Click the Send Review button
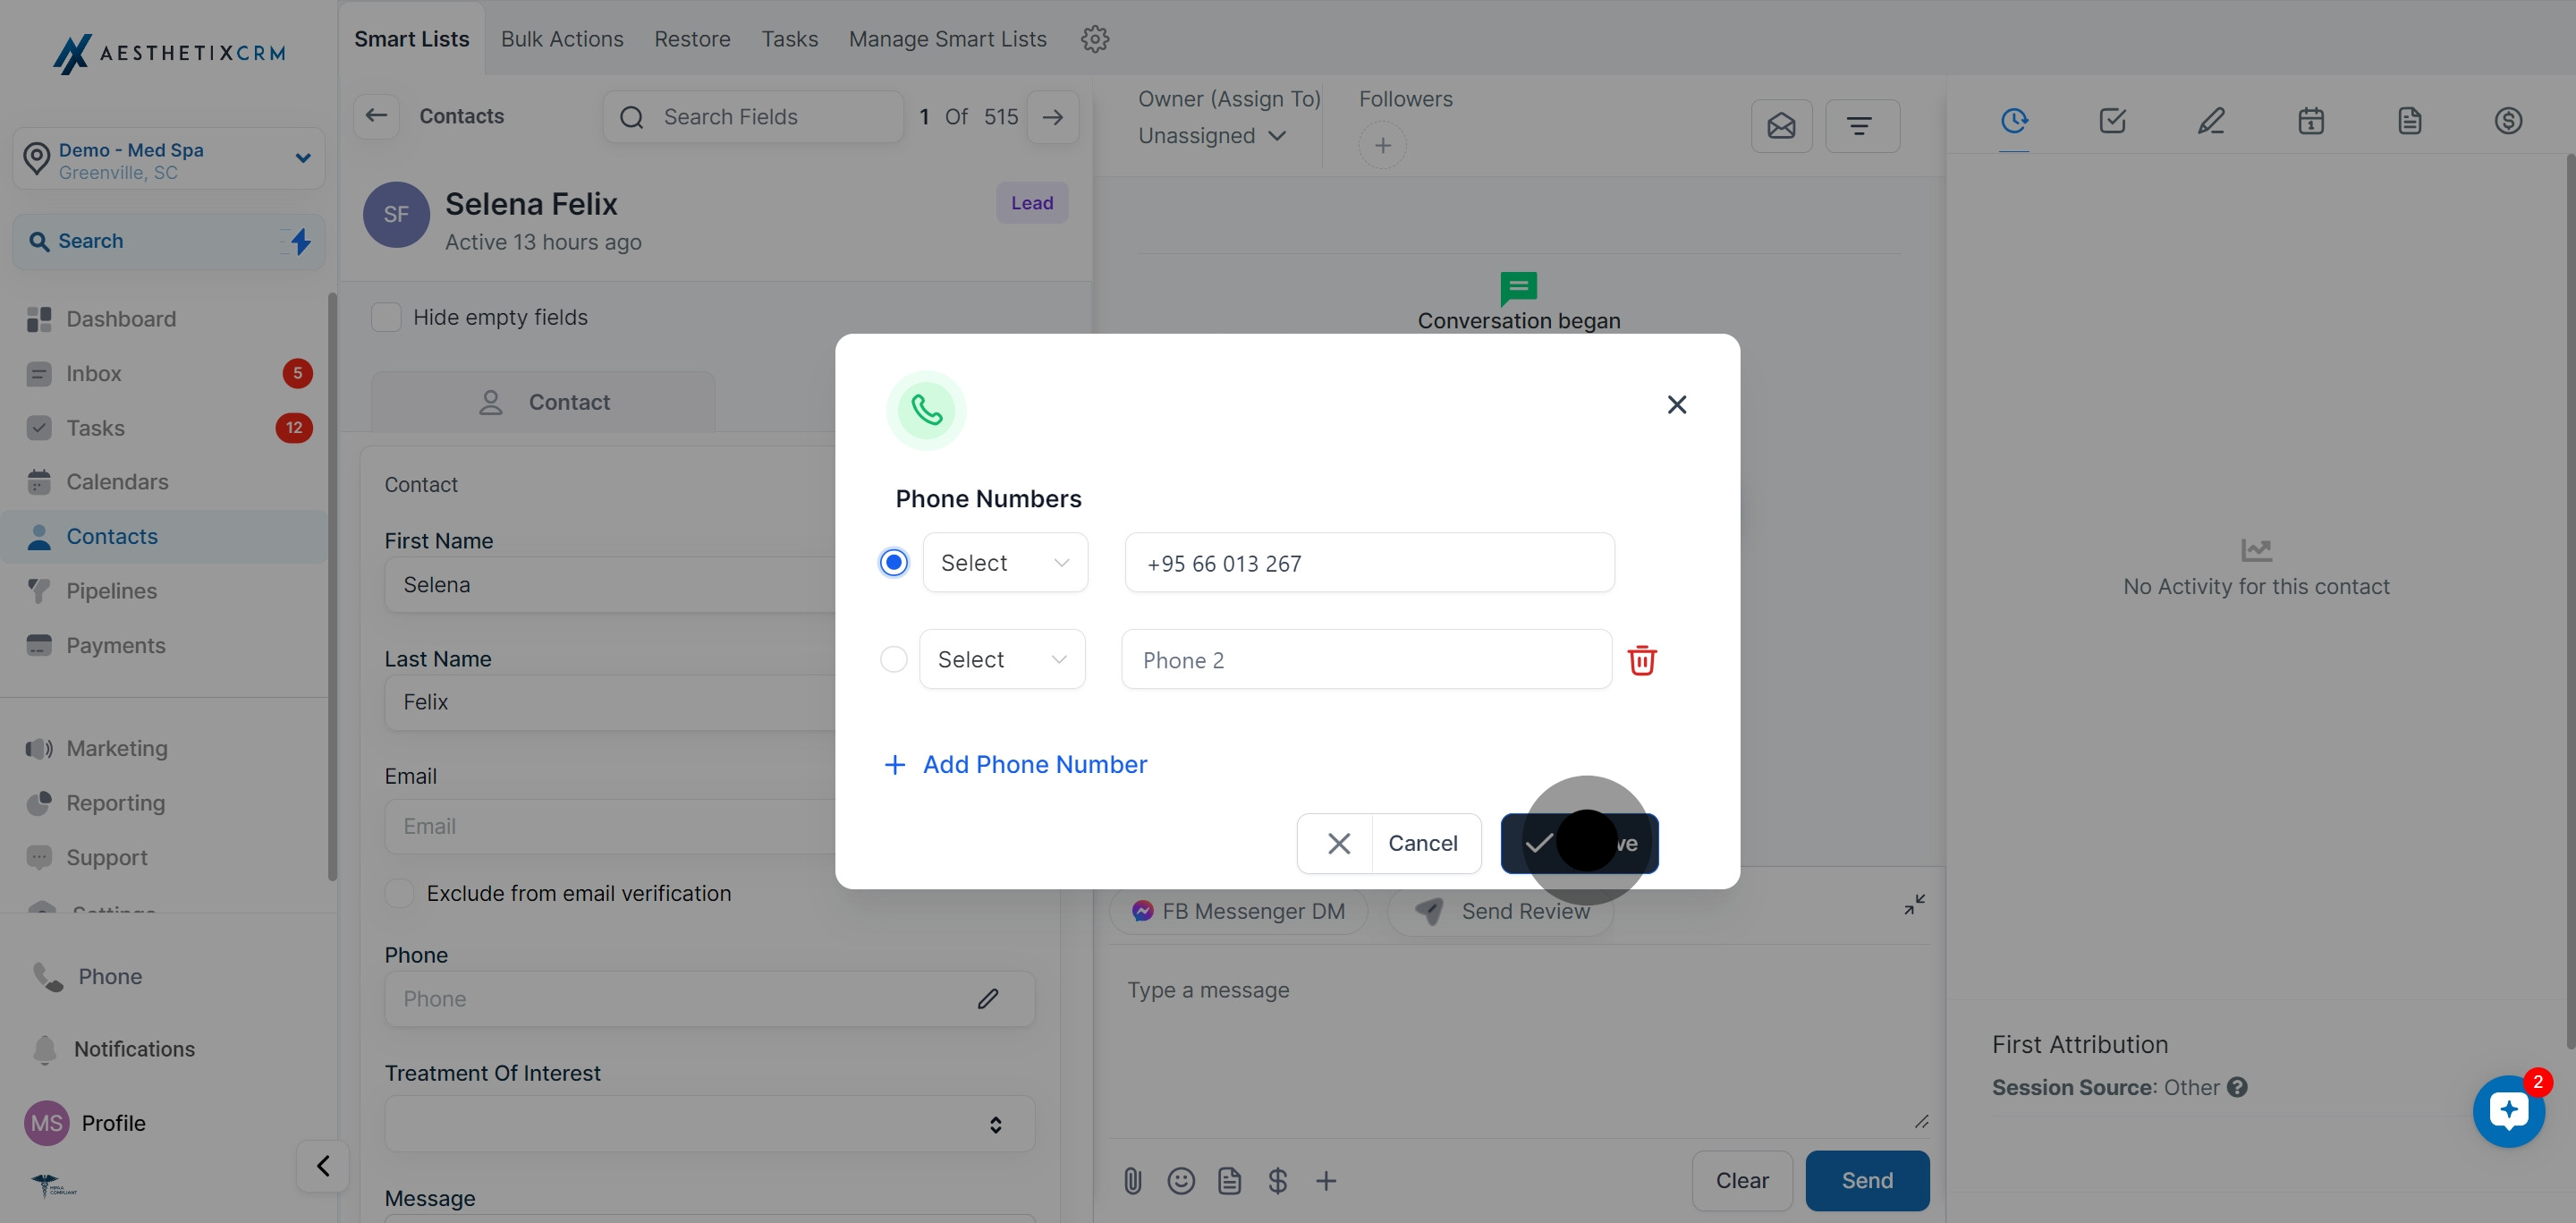The image size is (2576, 1223). (1500, 911)
